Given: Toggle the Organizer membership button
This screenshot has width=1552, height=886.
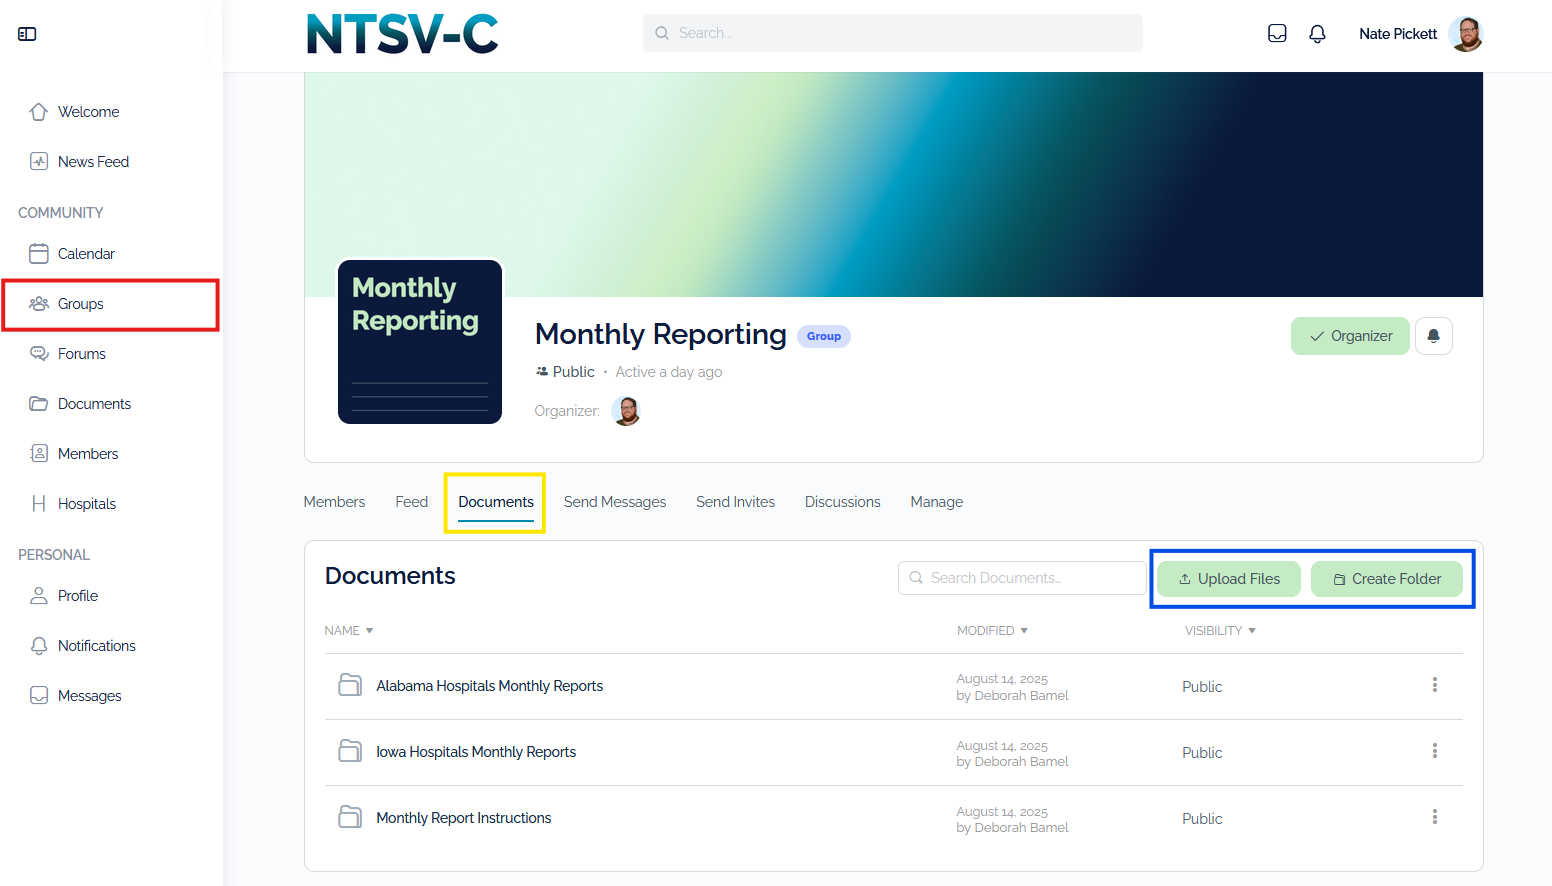Looking at the screenshot, I should (x=1350, y=336).
